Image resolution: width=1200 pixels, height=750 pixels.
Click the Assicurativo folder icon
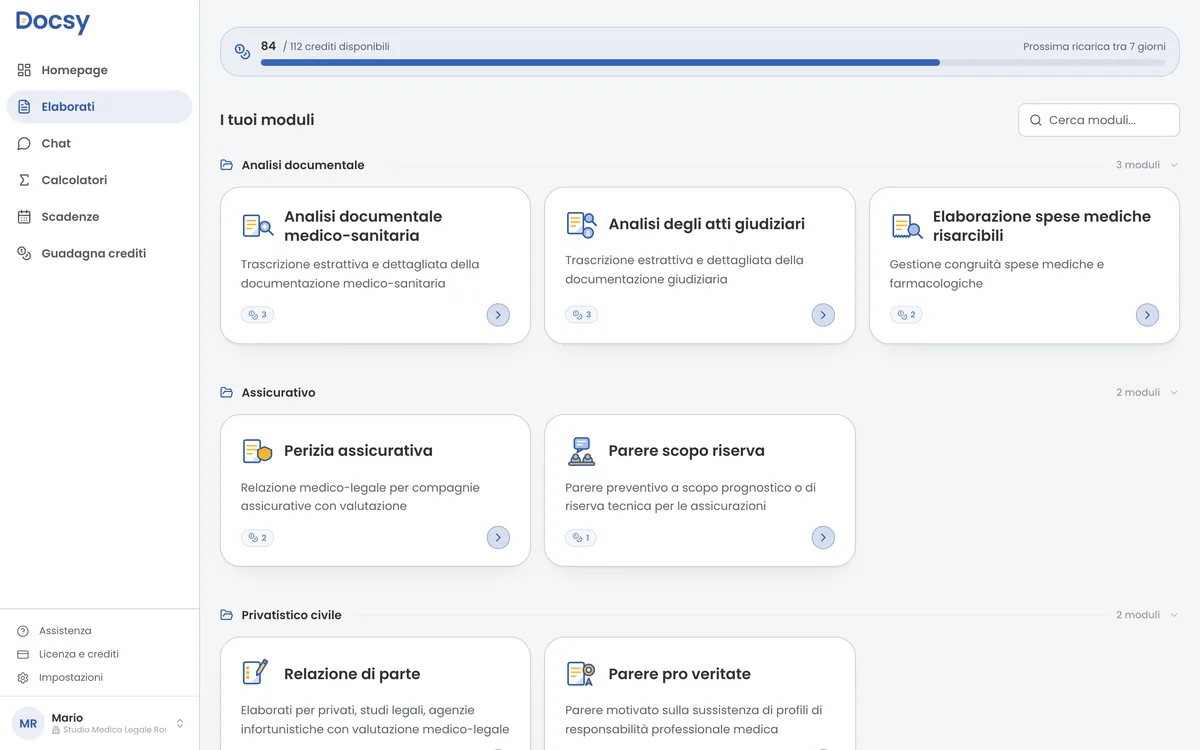[x=227, y=392]
